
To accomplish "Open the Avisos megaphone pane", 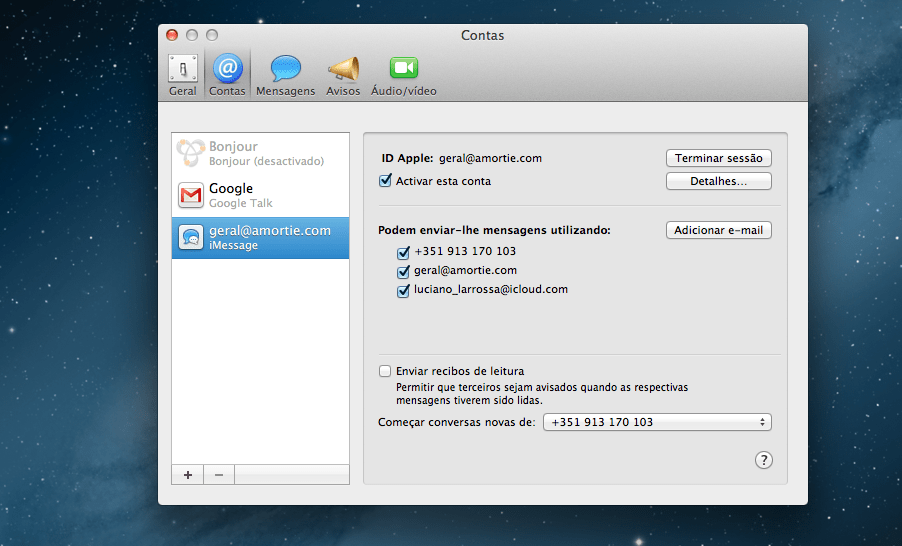I will coord(343,75).
